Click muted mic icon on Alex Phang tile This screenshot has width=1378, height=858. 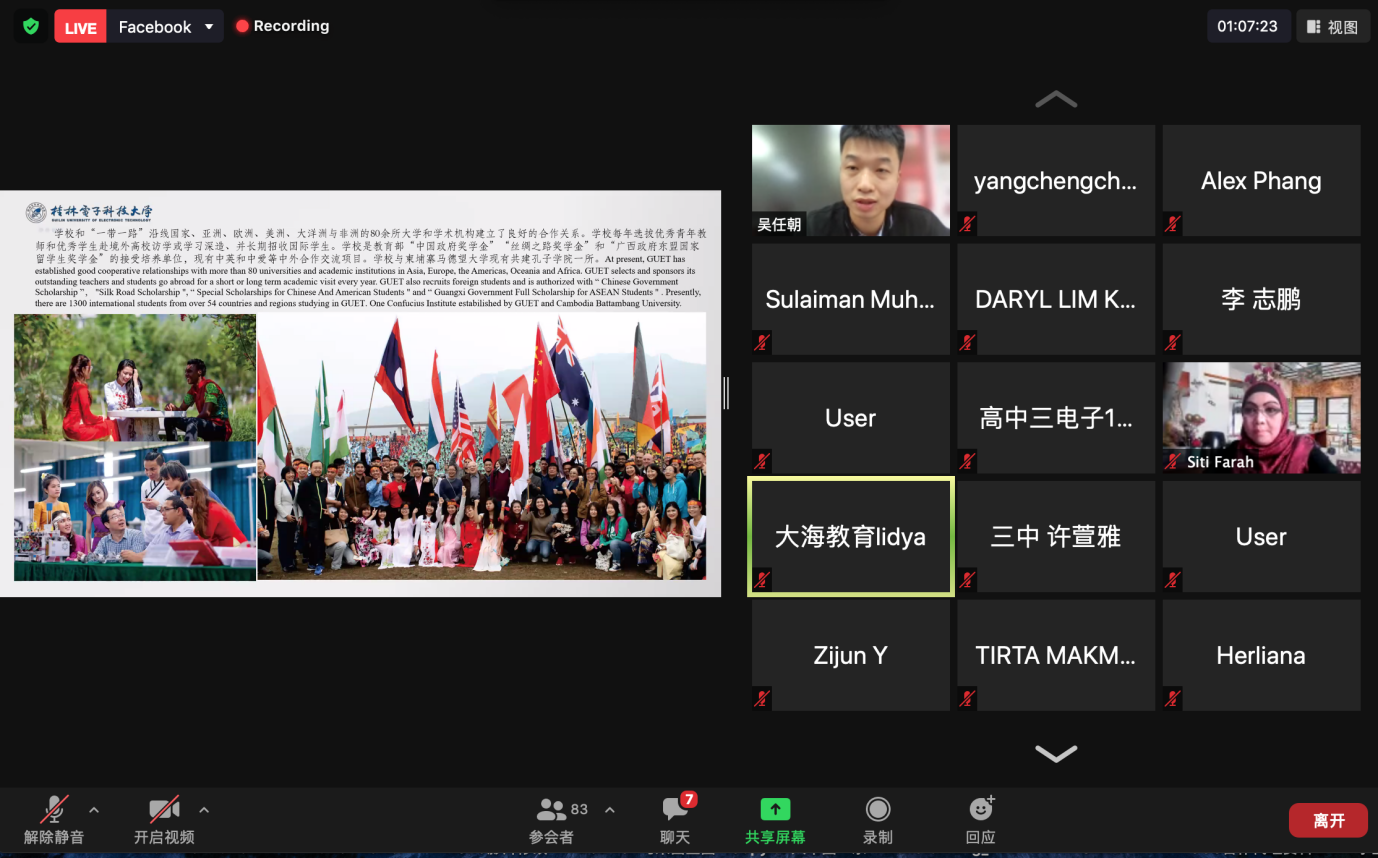(x=1173, y=224)
